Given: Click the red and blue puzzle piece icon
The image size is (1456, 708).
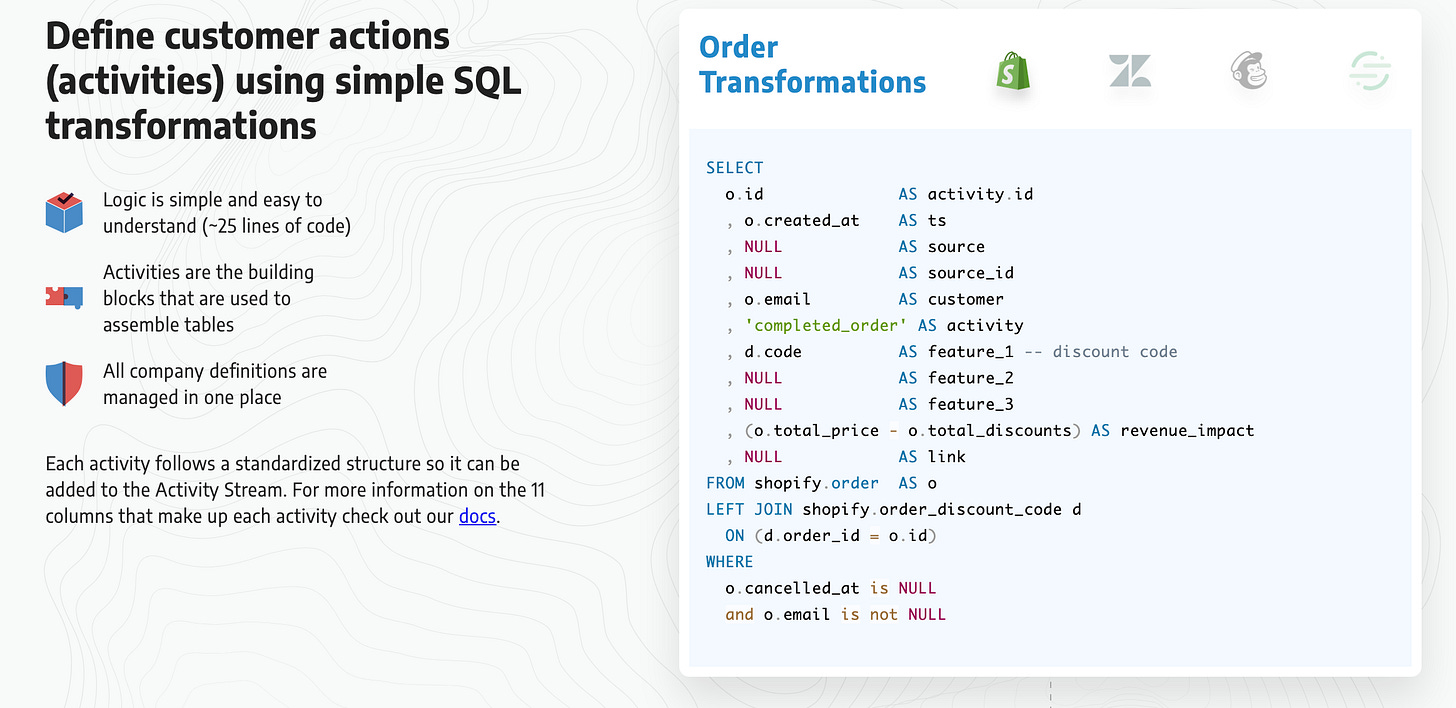Looking at the screenshot, I should click(x=64, y=297).
